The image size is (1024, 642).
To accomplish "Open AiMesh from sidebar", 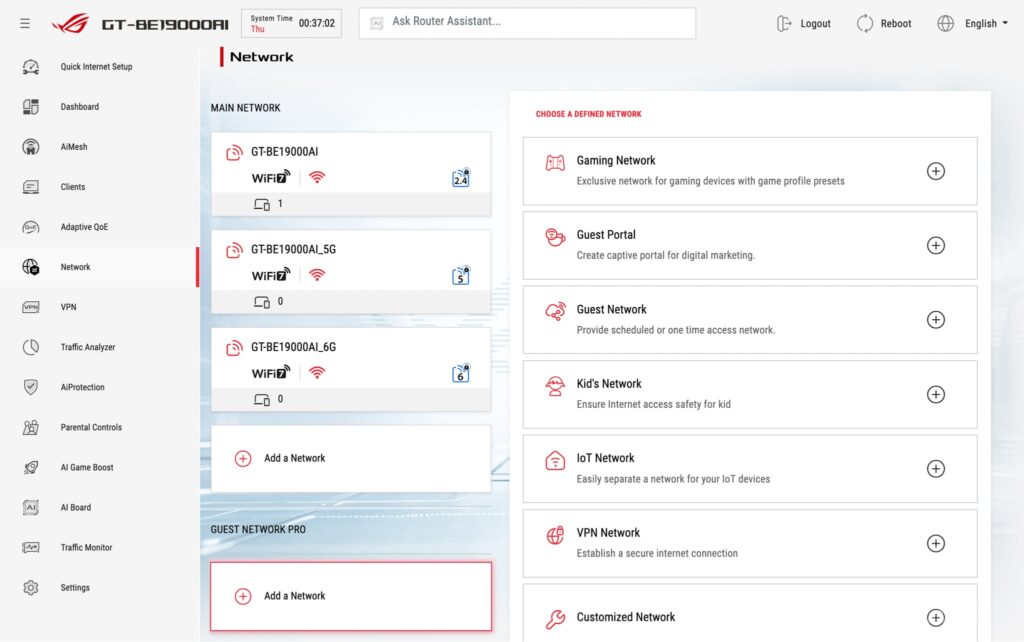I will click(73, 147).
